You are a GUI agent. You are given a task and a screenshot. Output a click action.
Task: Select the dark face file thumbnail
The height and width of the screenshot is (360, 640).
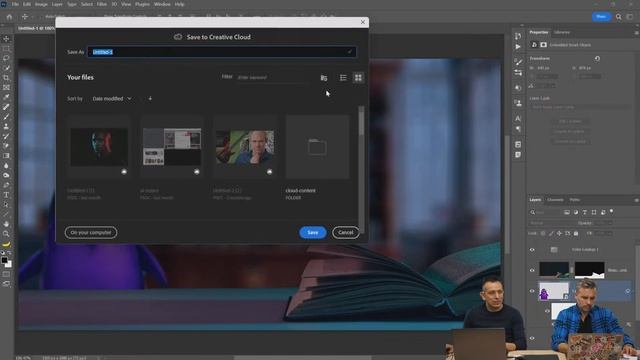pos(99,147)
